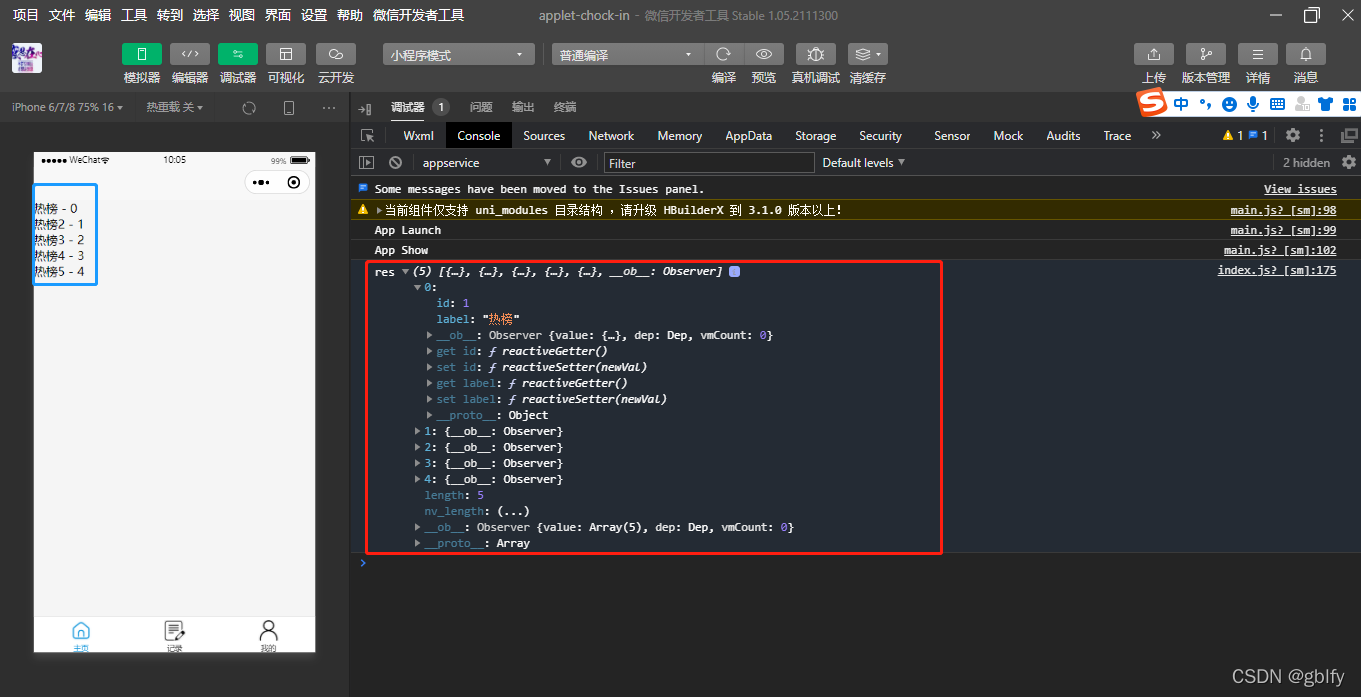Viewport: 1361px width, 697px height.
Task: Toggle the live expression eye icon
Action: [579, 162]
